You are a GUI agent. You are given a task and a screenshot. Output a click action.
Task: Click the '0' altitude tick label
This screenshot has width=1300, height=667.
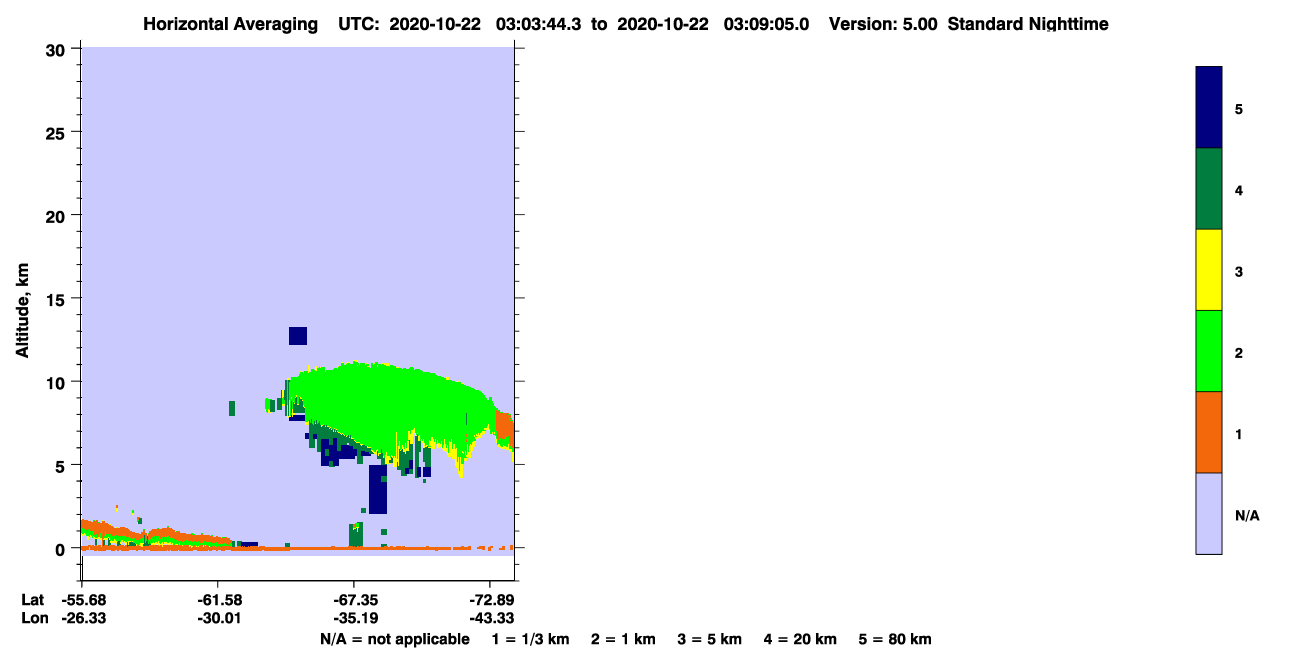coord(62,549)
